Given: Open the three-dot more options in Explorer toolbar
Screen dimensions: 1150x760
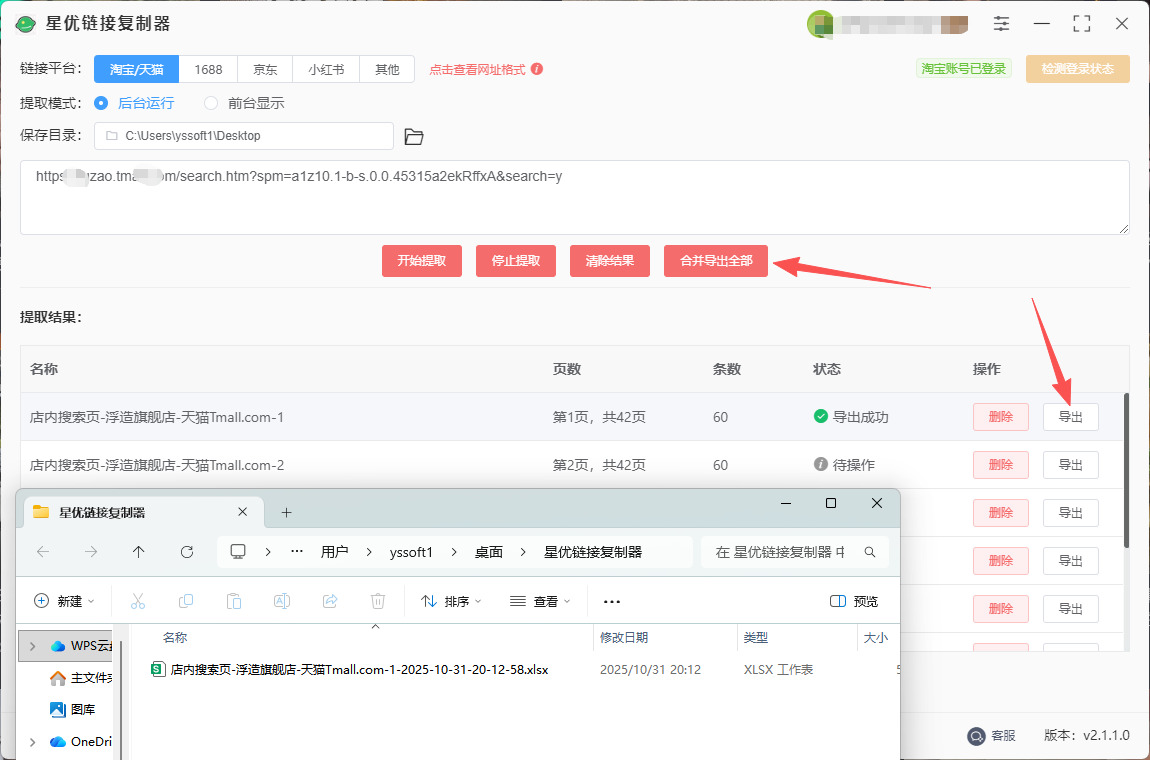Looking at the screenshot, I should pyautogui.click(x=612, y=602).
